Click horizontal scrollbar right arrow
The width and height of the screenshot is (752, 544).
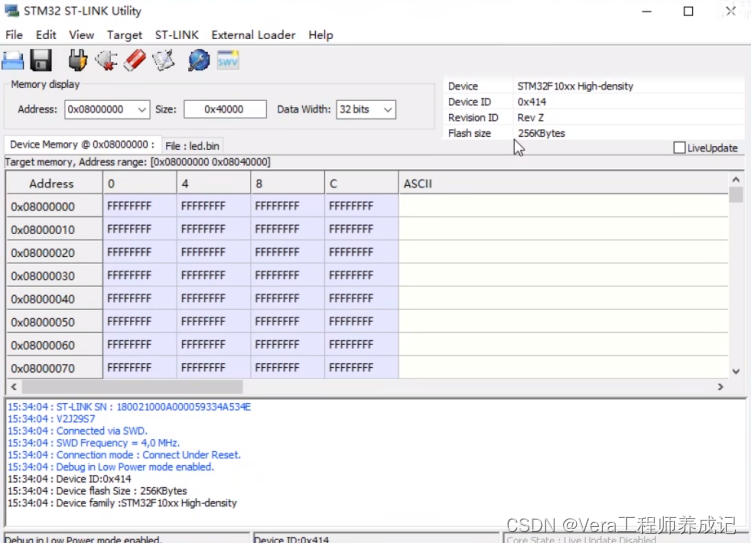coord(720,387)
